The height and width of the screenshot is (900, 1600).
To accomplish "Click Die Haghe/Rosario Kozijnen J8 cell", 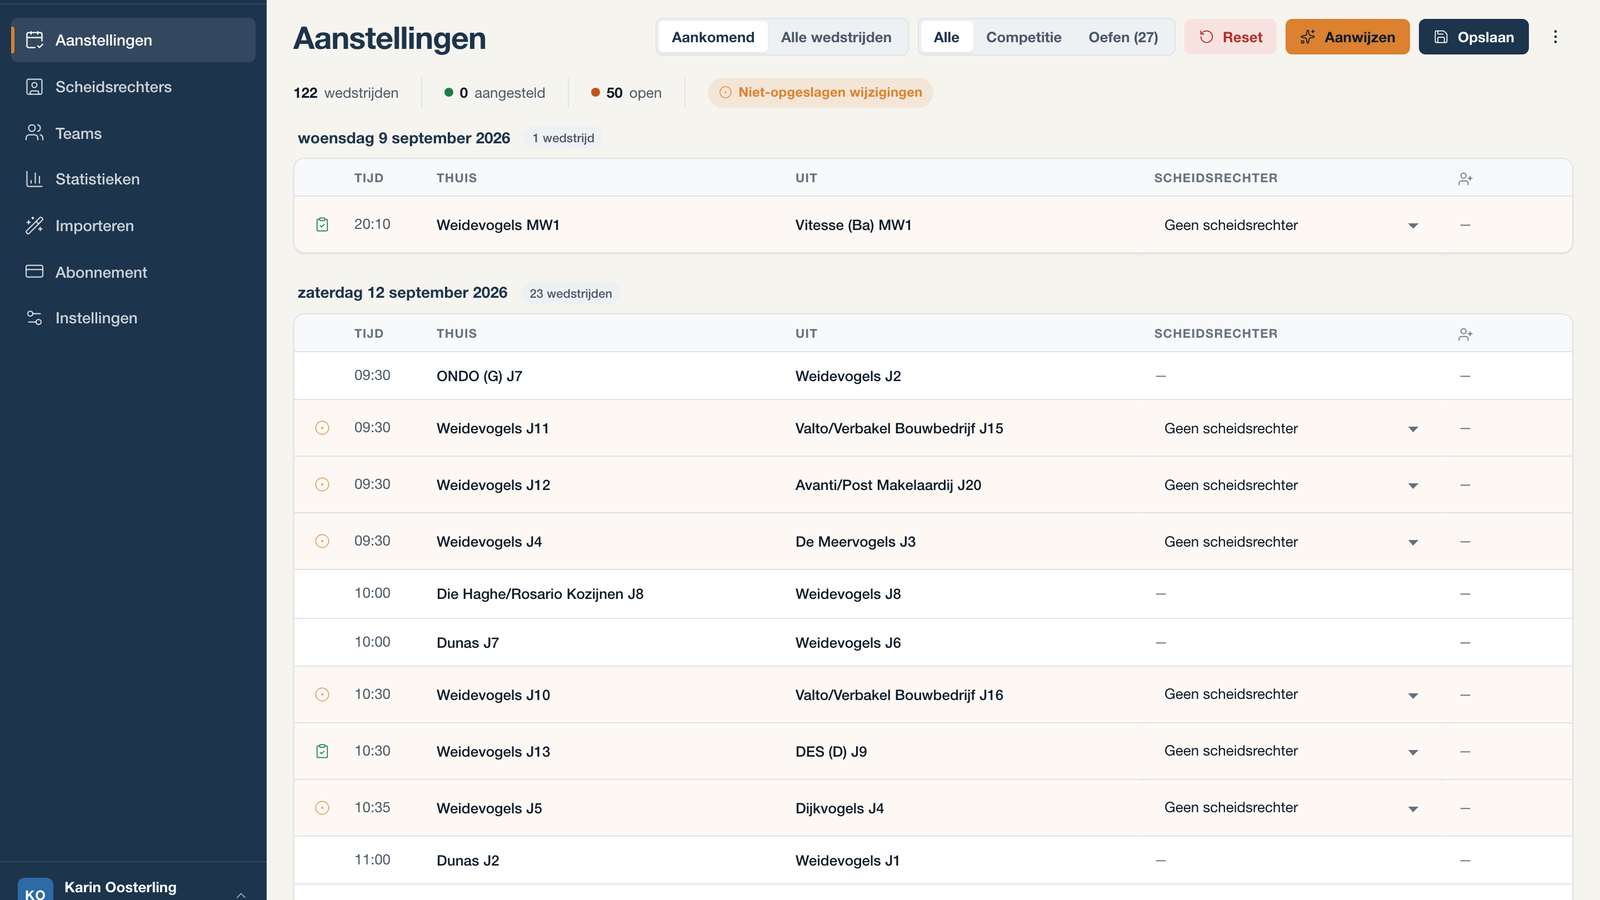I will 540,594.
